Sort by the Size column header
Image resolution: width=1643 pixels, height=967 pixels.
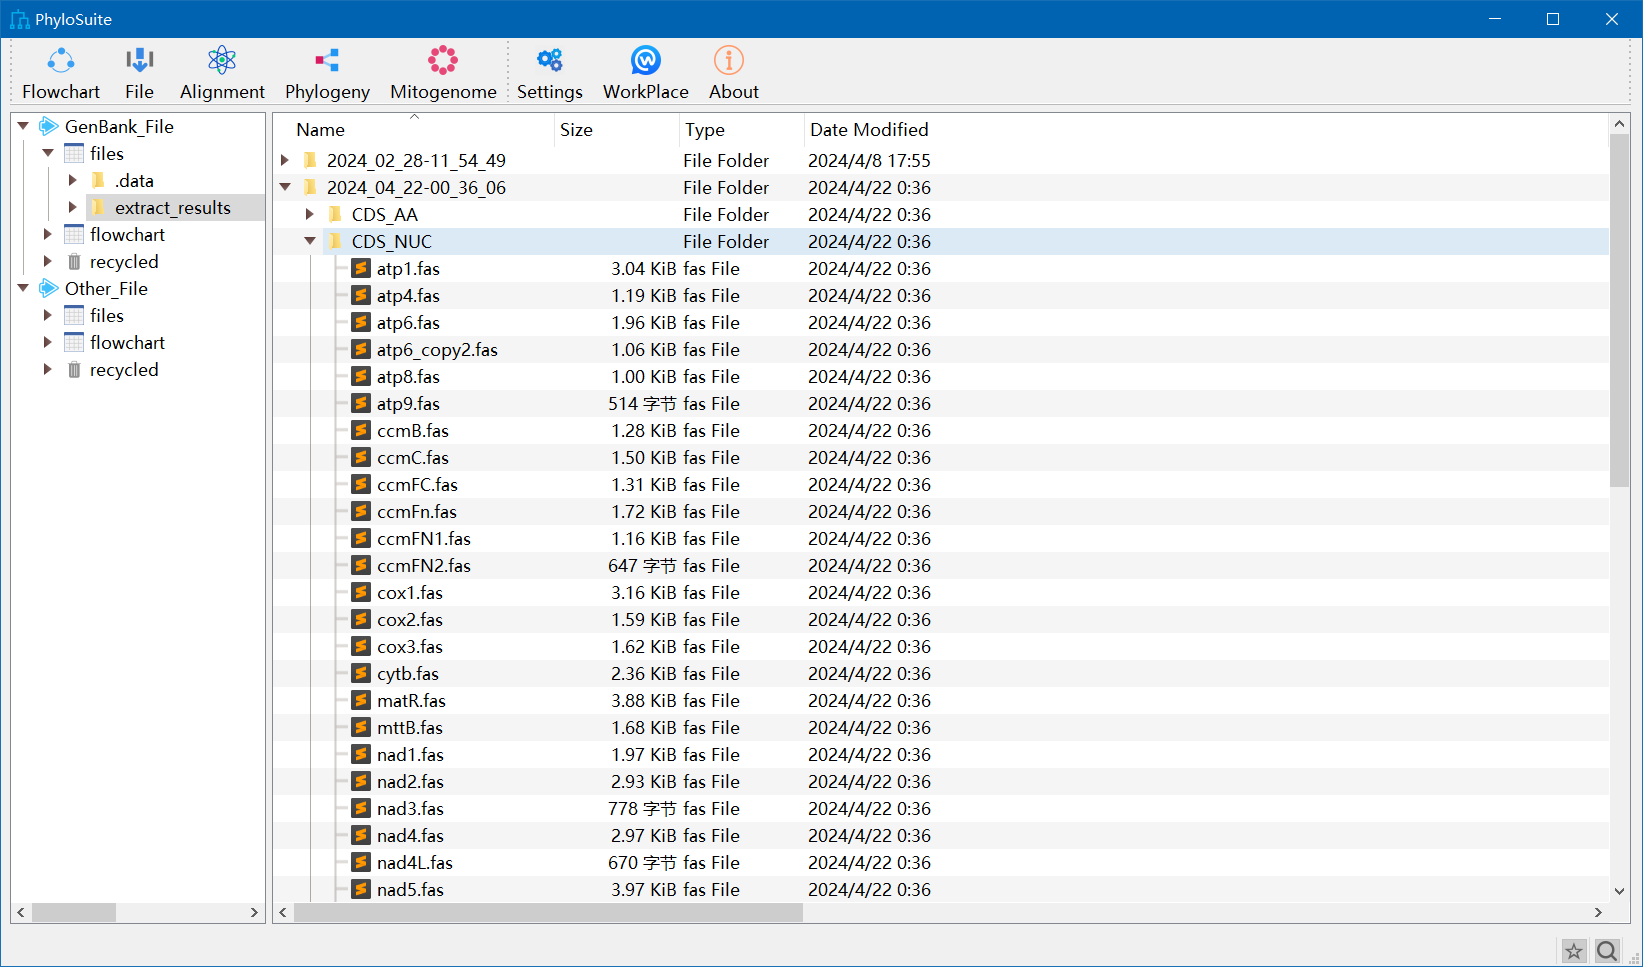click(617, 130)
